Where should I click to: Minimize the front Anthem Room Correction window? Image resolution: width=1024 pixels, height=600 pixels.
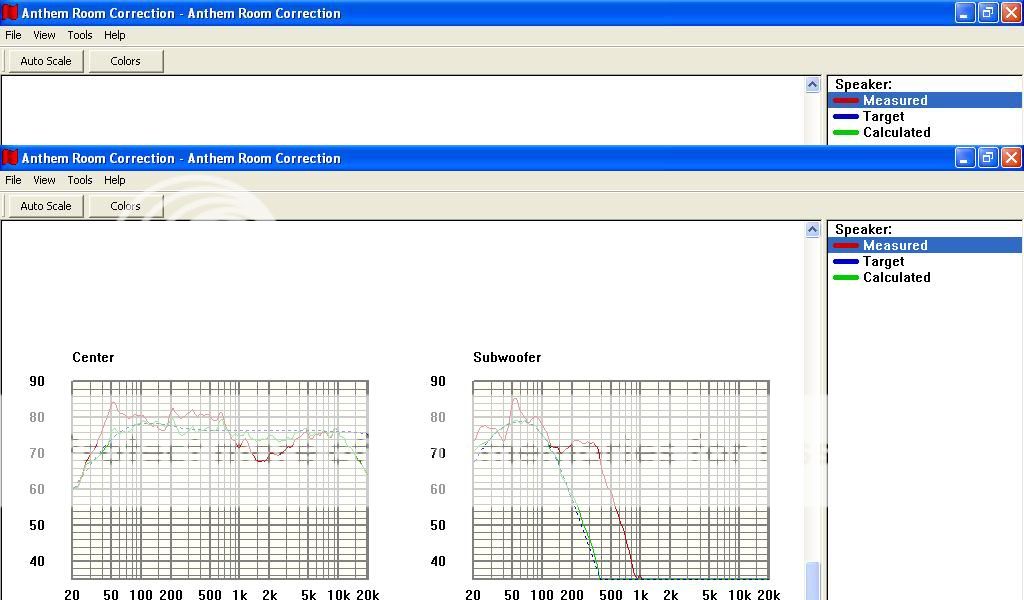(965, 158)
